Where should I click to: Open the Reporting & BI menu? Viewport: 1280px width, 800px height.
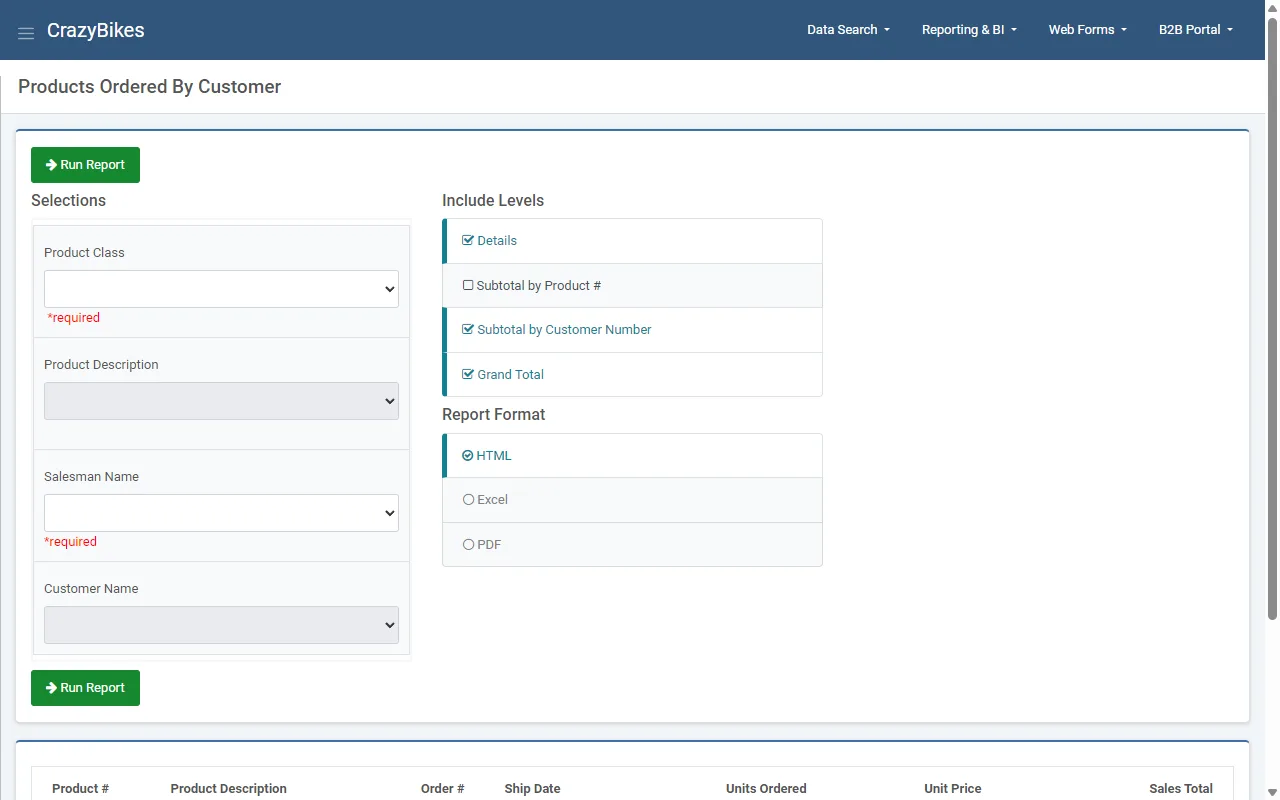tap(969, 30)
